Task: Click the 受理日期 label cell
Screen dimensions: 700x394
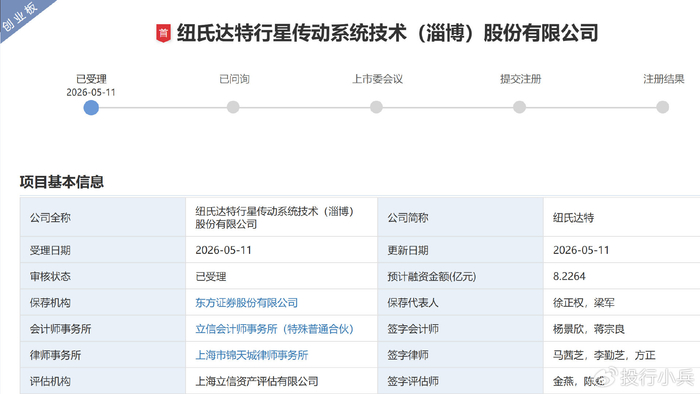Action: coord(103,250)
